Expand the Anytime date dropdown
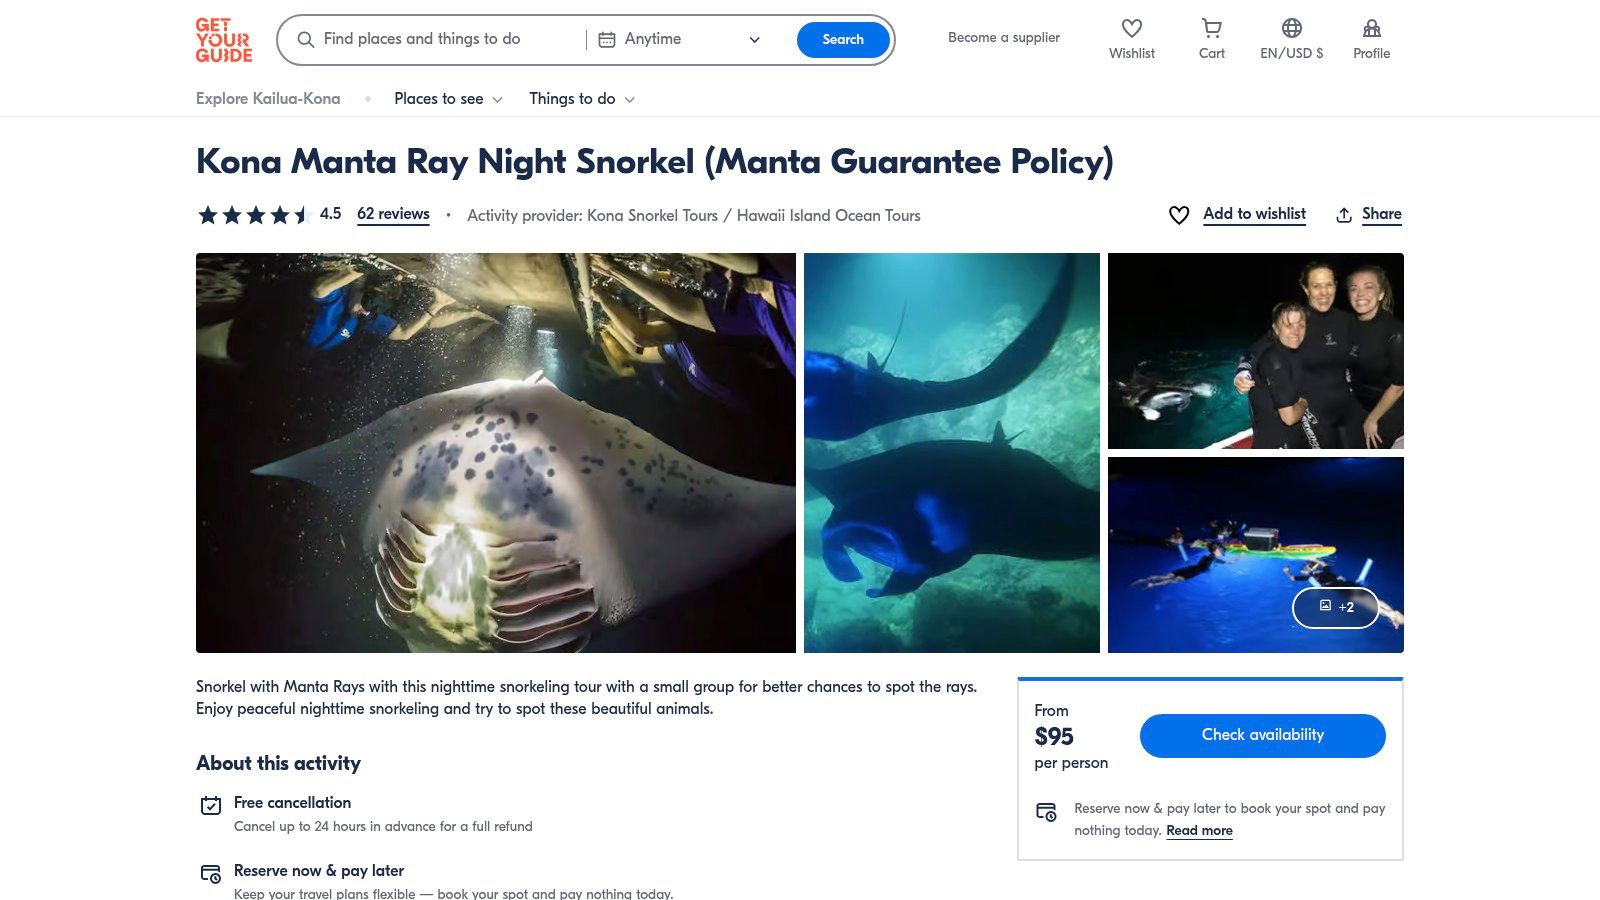This screenshot has width=1600, height=900. pyautogui.click(x=754, y=40)
